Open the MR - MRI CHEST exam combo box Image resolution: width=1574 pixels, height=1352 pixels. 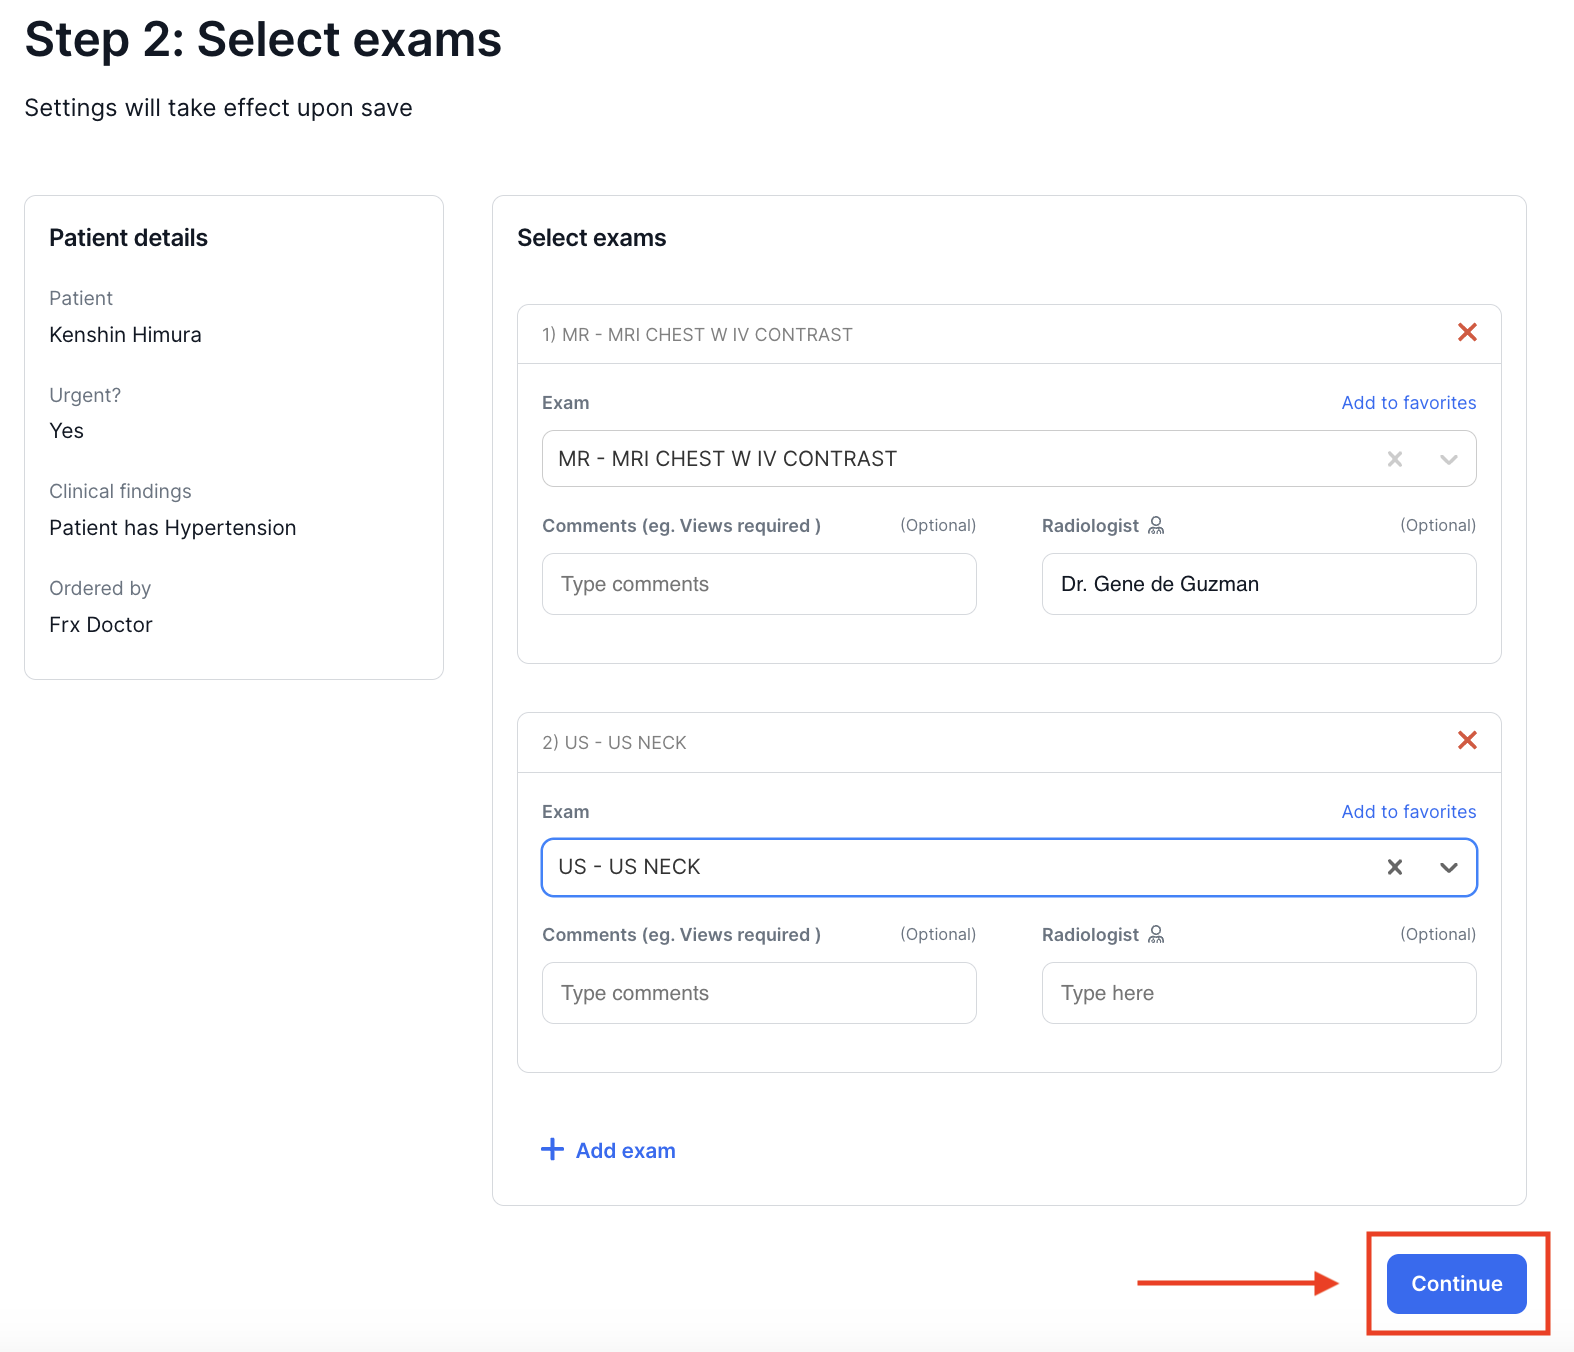pos(950,459)
